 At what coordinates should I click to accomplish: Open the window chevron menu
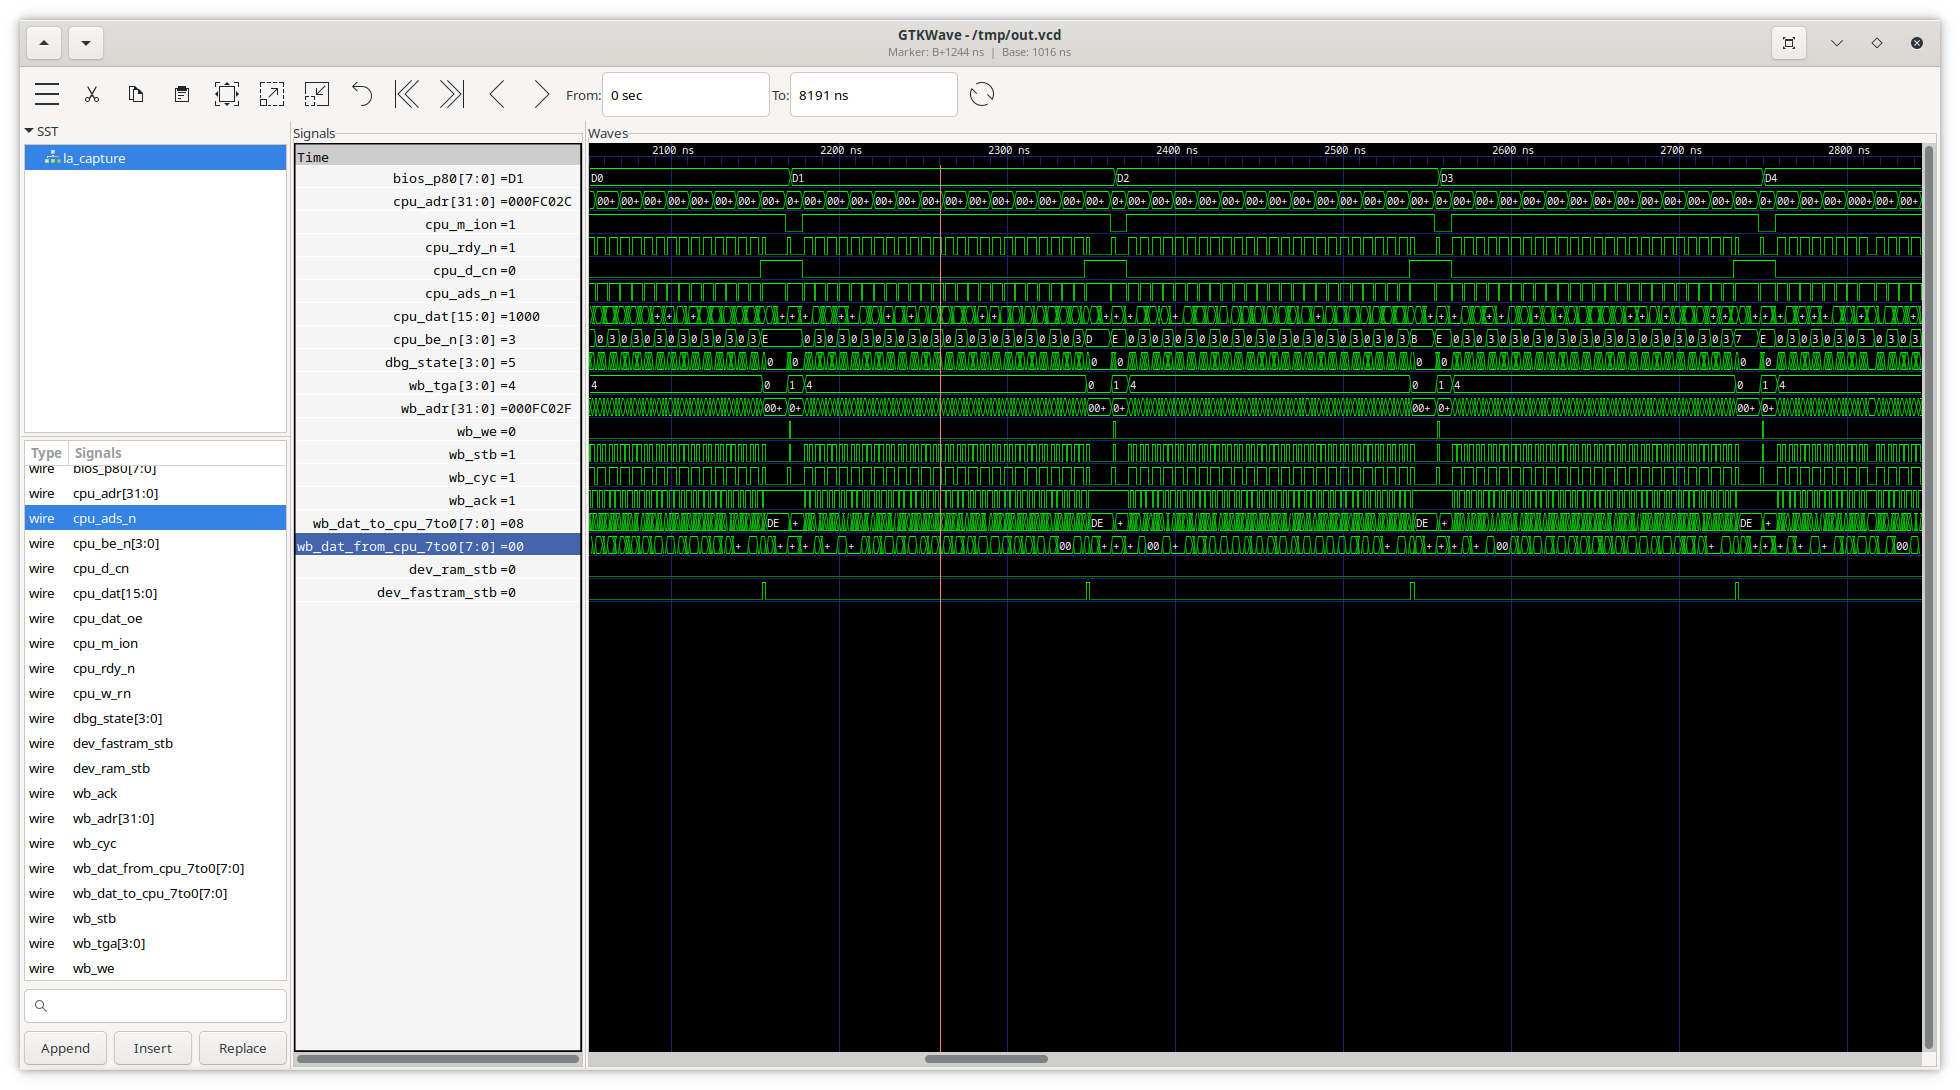(1836, 43)
